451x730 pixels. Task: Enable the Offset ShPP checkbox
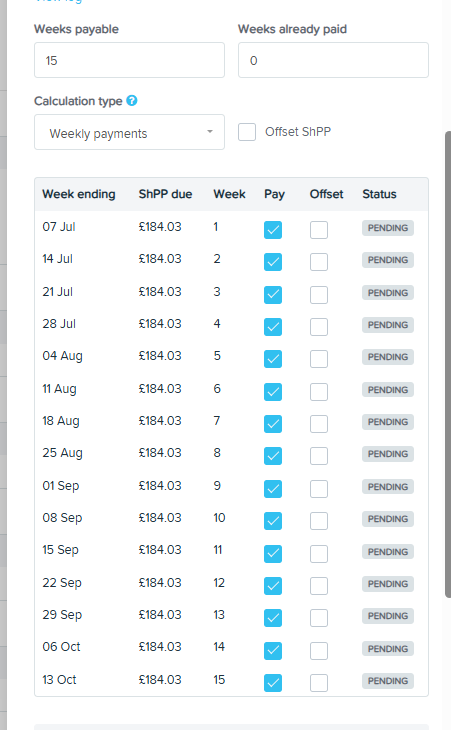tap(247, 132)
